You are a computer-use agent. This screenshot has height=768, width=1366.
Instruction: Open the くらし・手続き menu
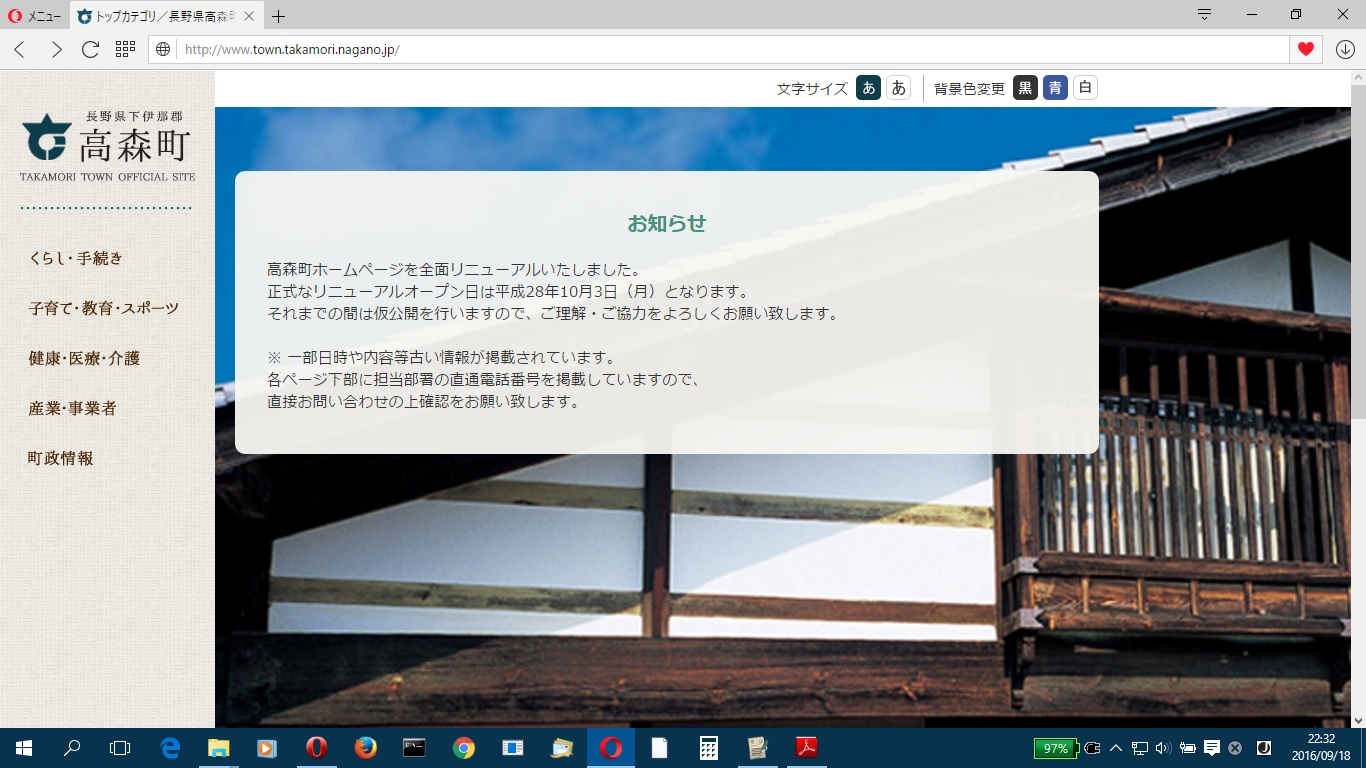(76, 258)
